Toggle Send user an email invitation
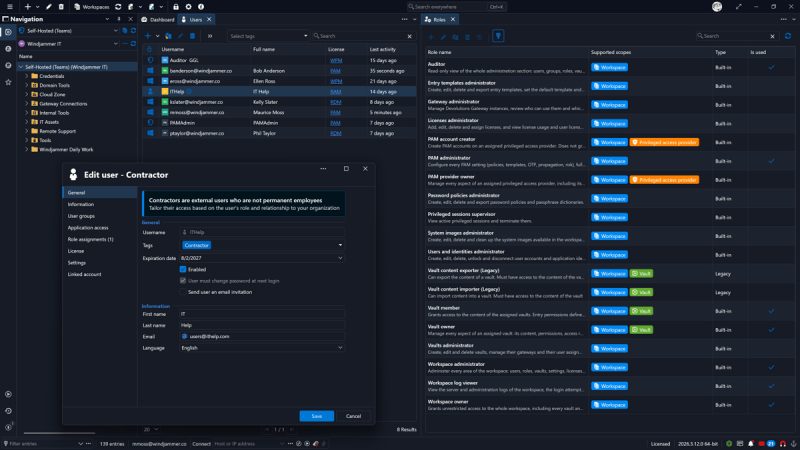The height and width of the screenshot is (450, 800). pyautogui.click(x=183, y=292)
